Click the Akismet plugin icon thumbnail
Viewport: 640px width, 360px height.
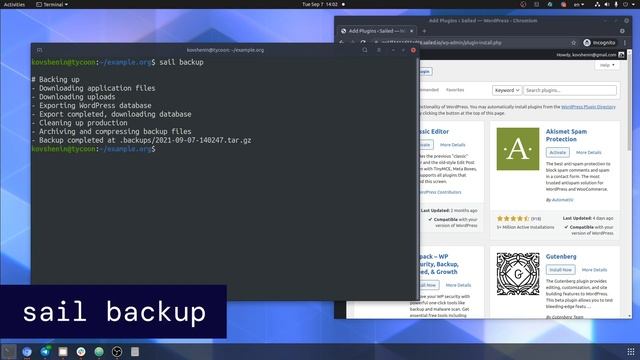tap(518, 149)
